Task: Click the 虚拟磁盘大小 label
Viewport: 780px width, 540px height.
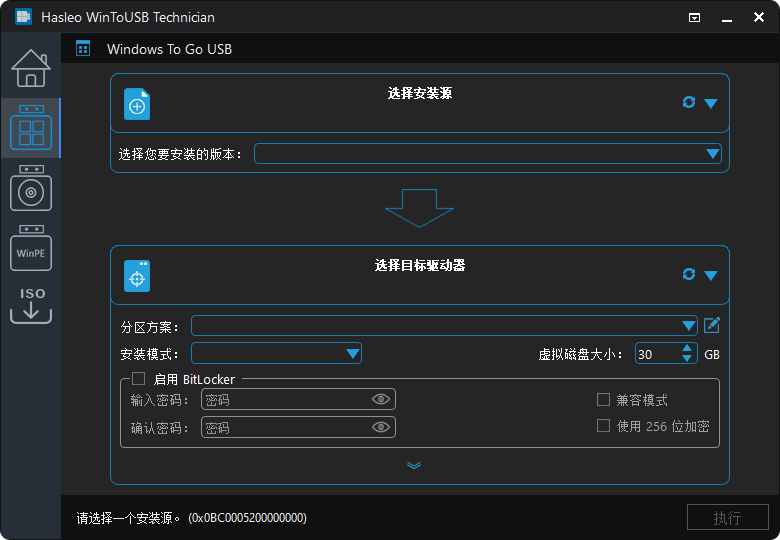Action: 580,354
